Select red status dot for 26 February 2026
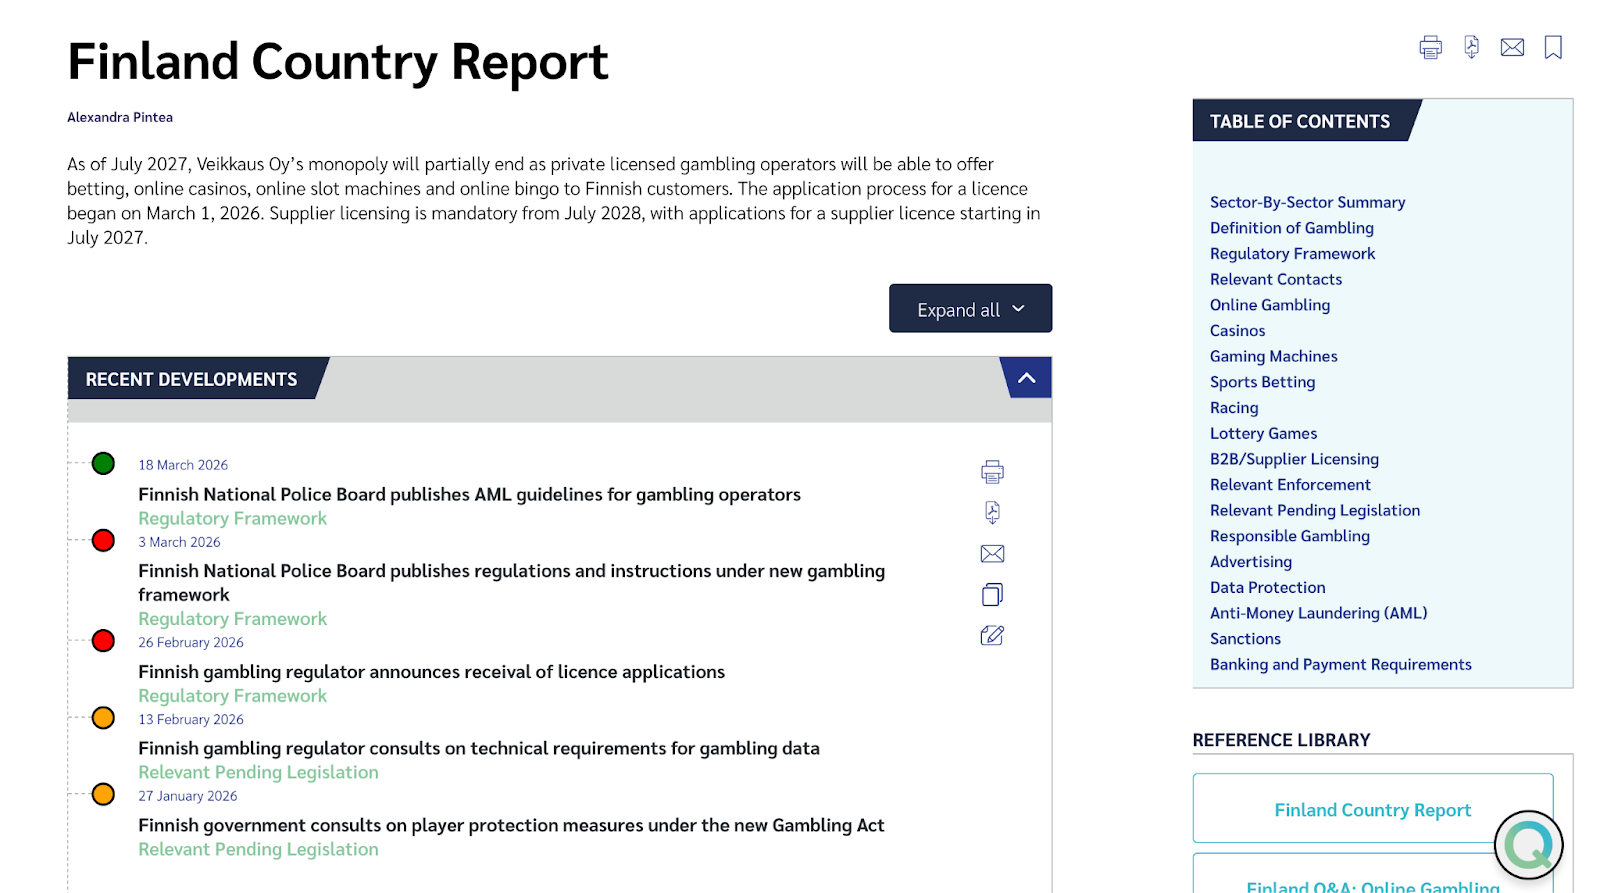1600x893 pixels. [103, 641]
